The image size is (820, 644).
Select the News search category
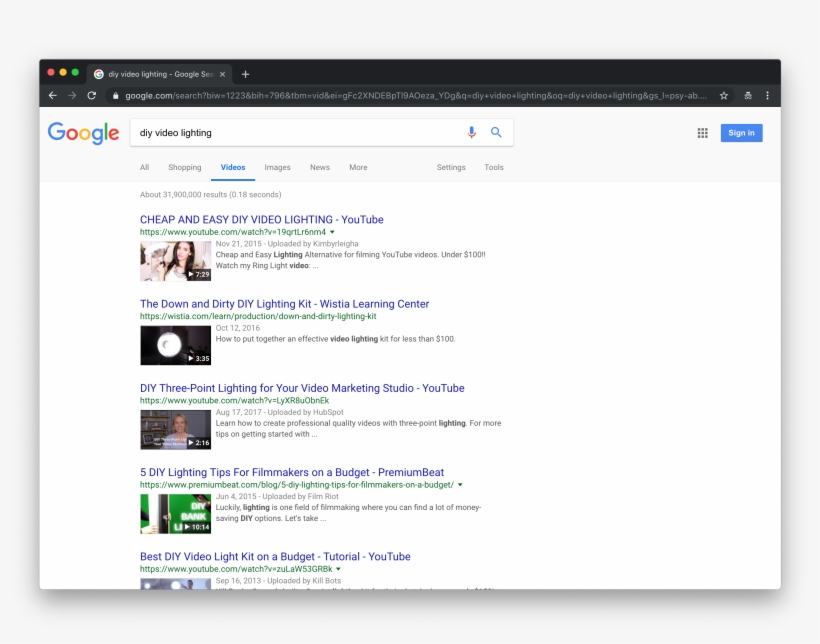[x=320, y=167]
